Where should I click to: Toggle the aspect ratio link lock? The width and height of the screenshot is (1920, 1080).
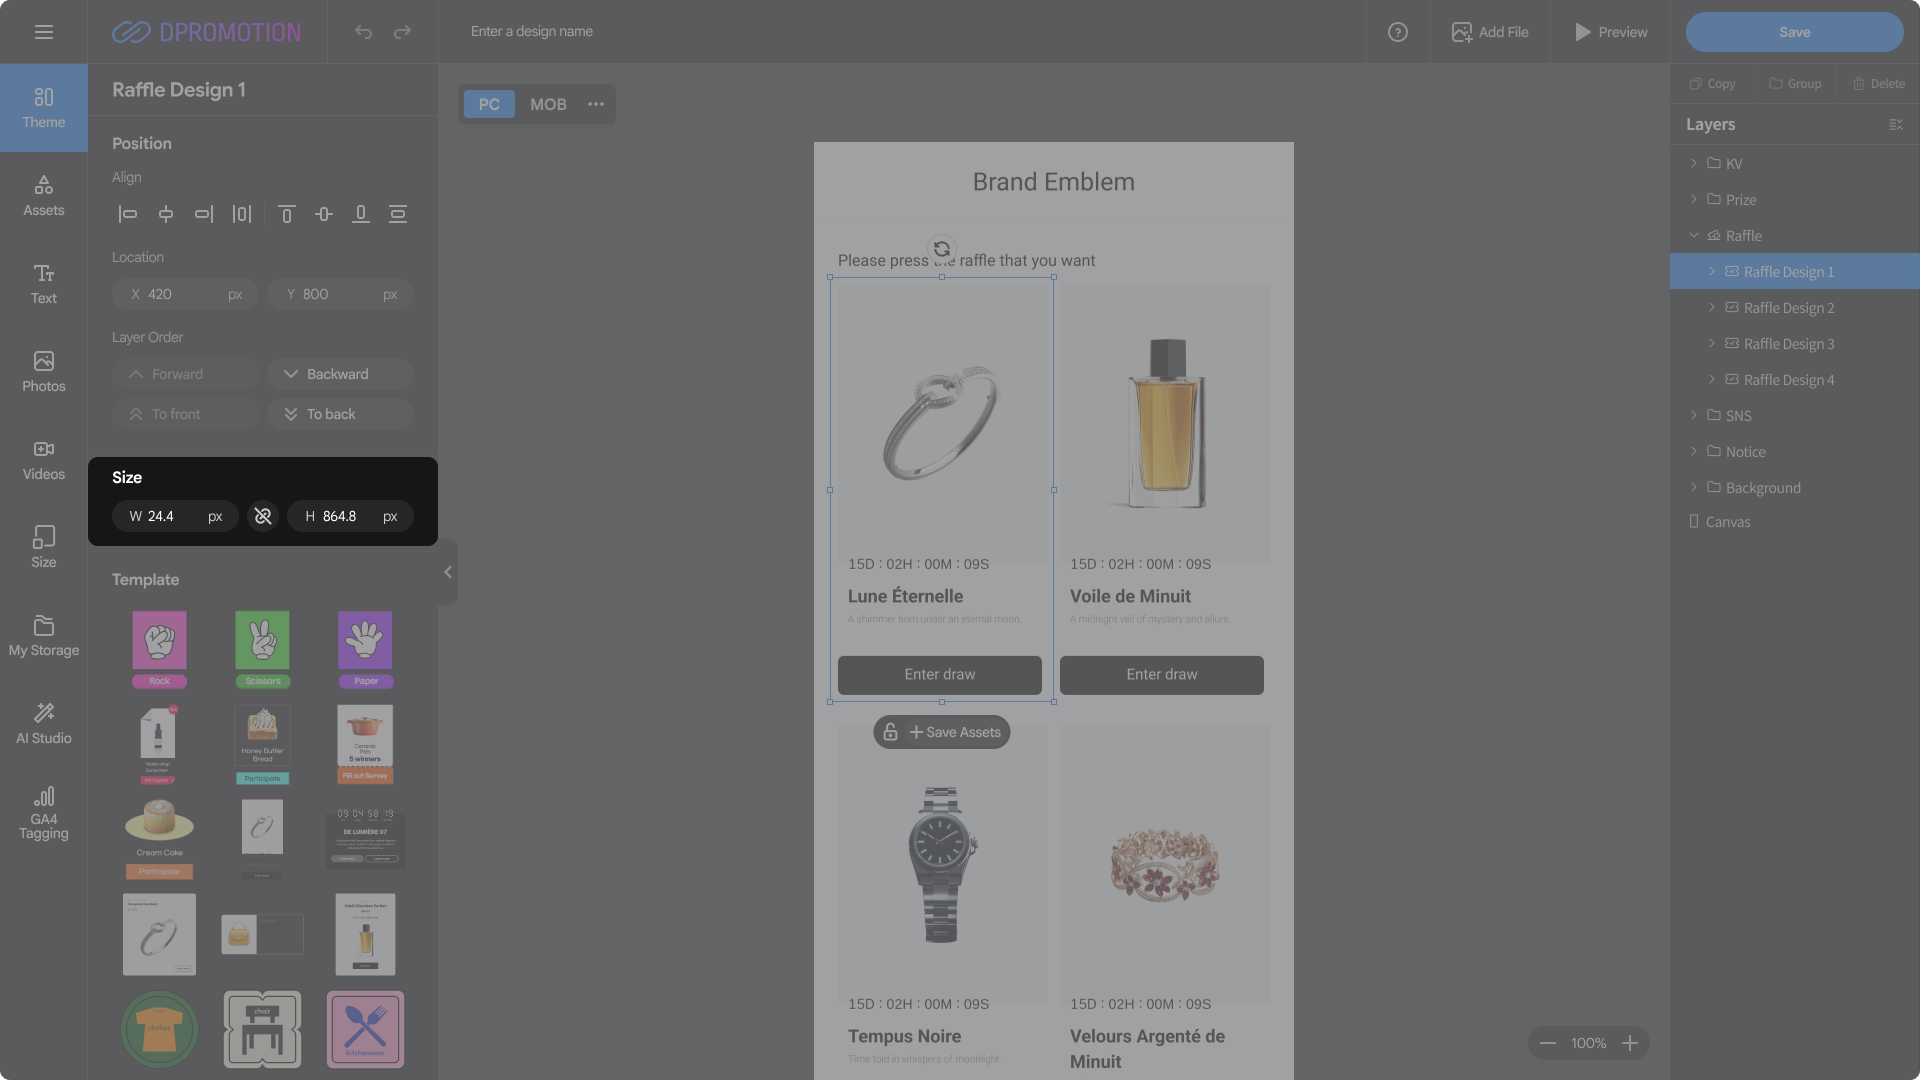pos(263,516)
